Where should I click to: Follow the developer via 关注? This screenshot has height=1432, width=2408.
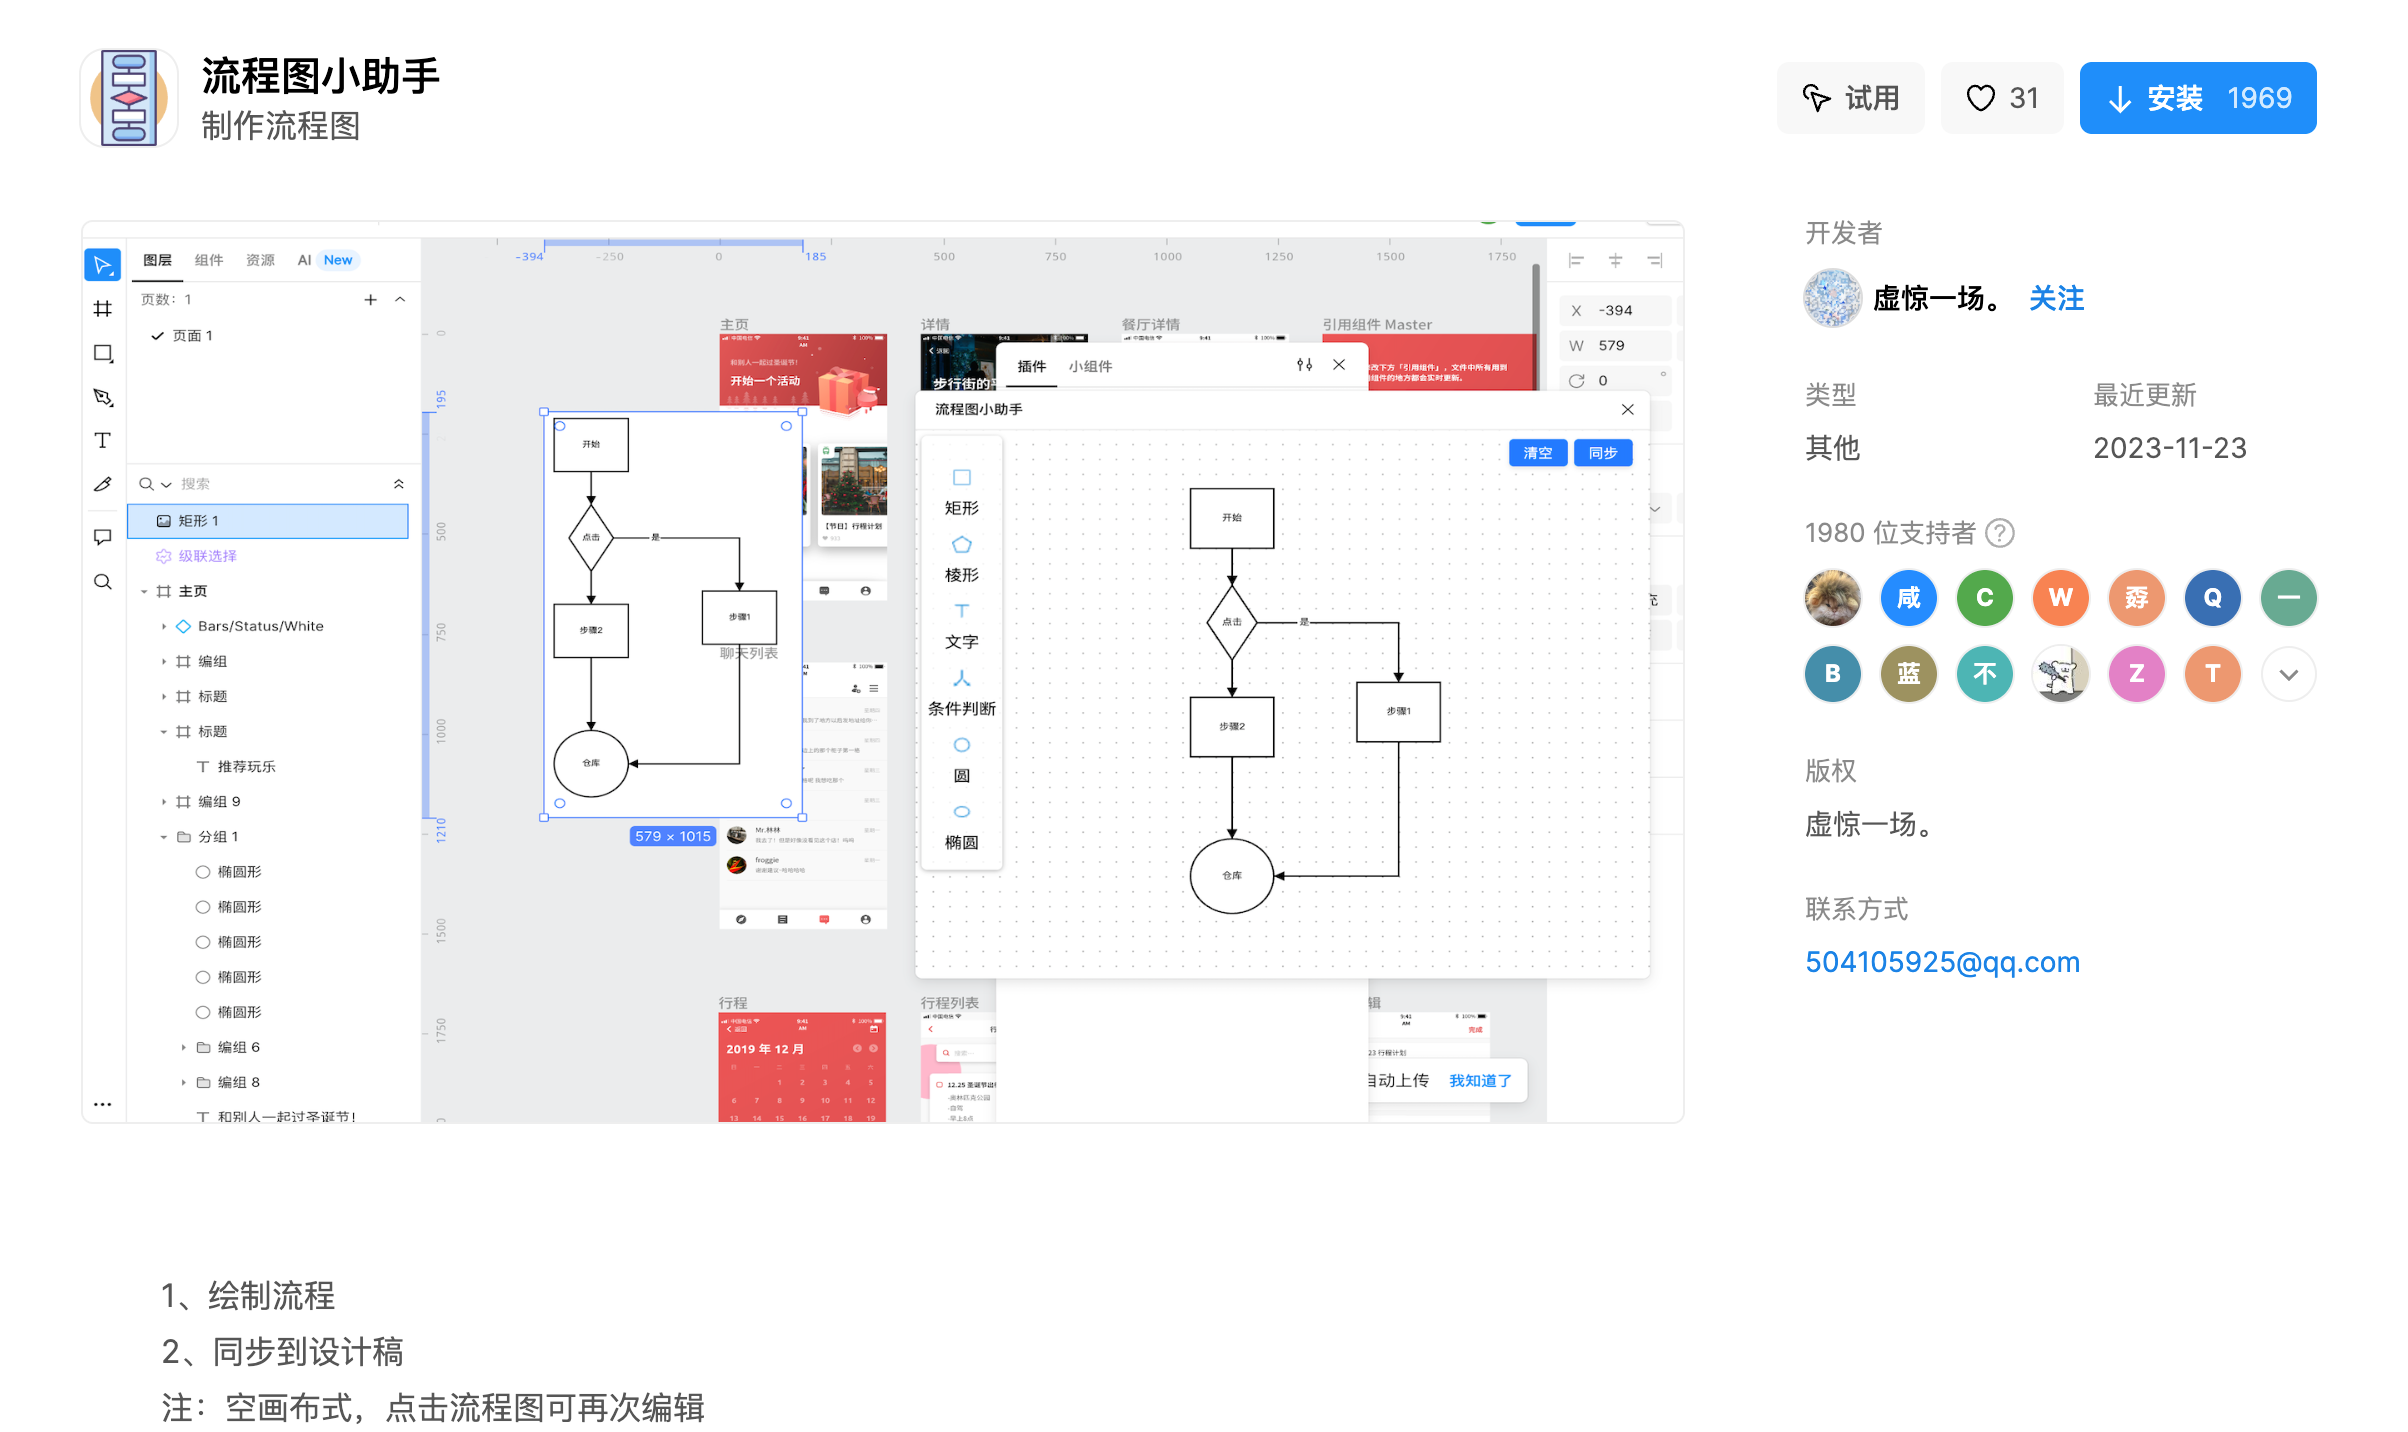click(2056, 298)
